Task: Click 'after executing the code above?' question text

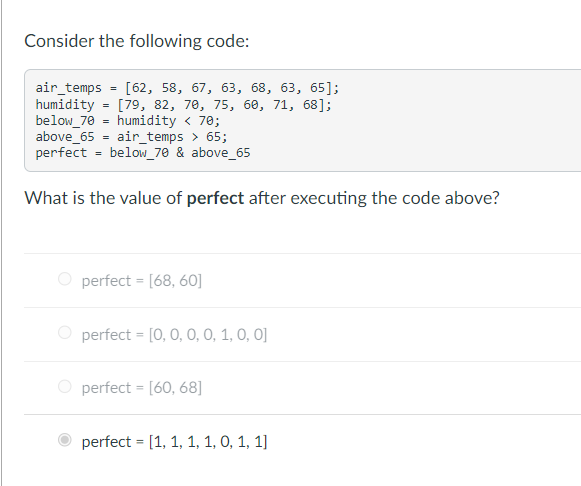Action: [374, 198]
